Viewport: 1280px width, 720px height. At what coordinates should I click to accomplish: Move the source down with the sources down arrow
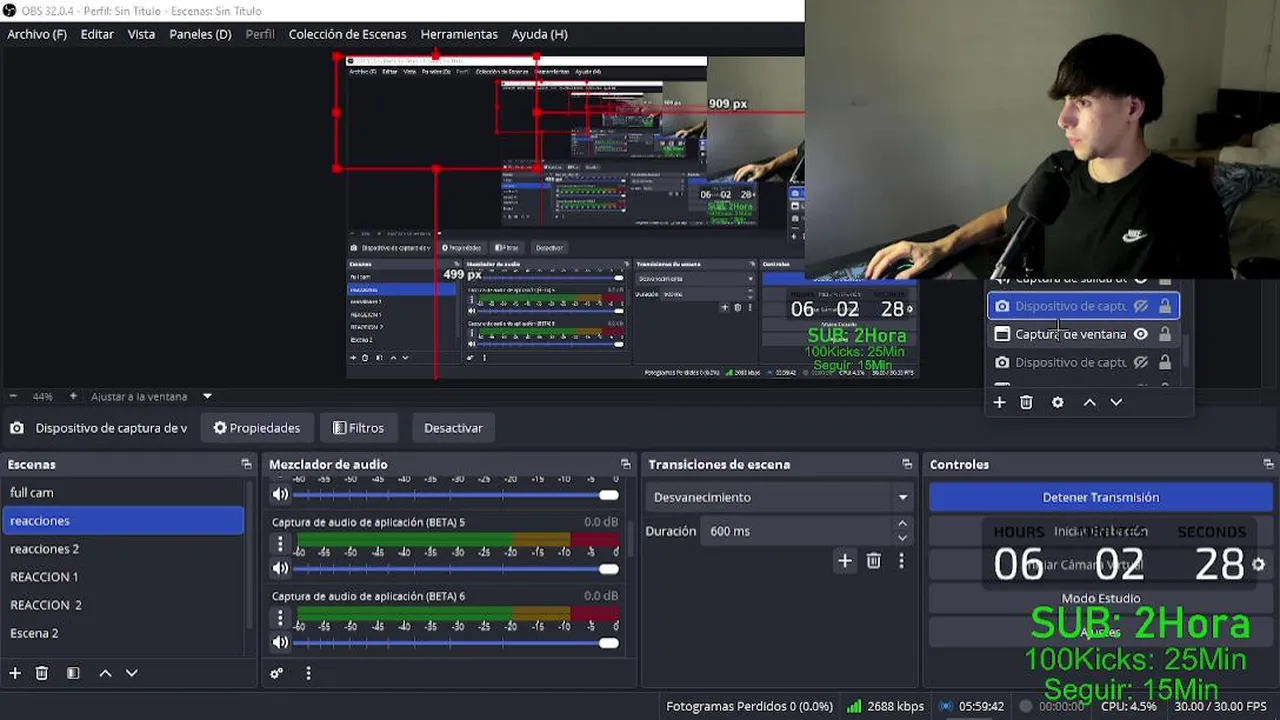pyautogui.click(x=1116, y=402)
